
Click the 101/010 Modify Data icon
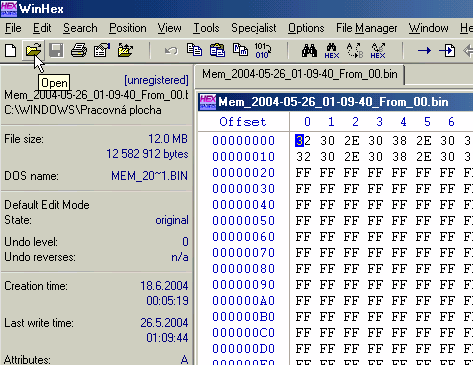tap(263, 51)
